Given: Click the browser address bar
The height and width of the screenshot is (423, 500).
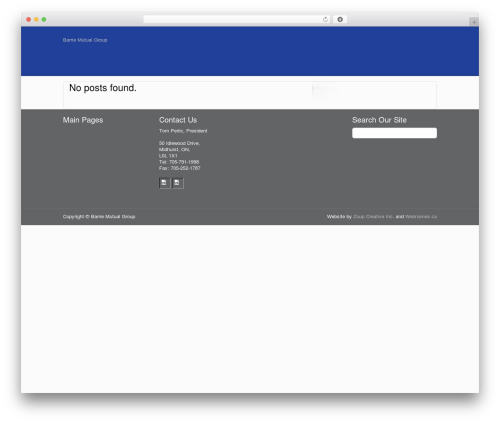Looking at the screenshot, I should click(x=237, y=19).
